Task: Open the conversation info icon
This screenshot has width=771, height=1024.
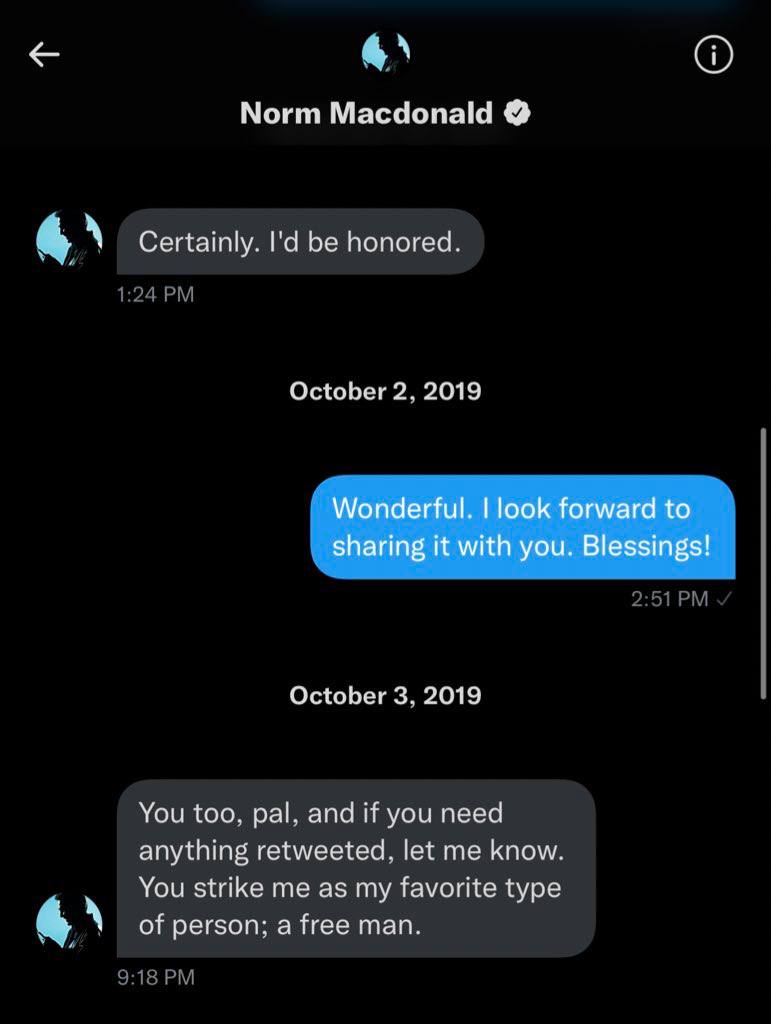Action: point(713,57)
